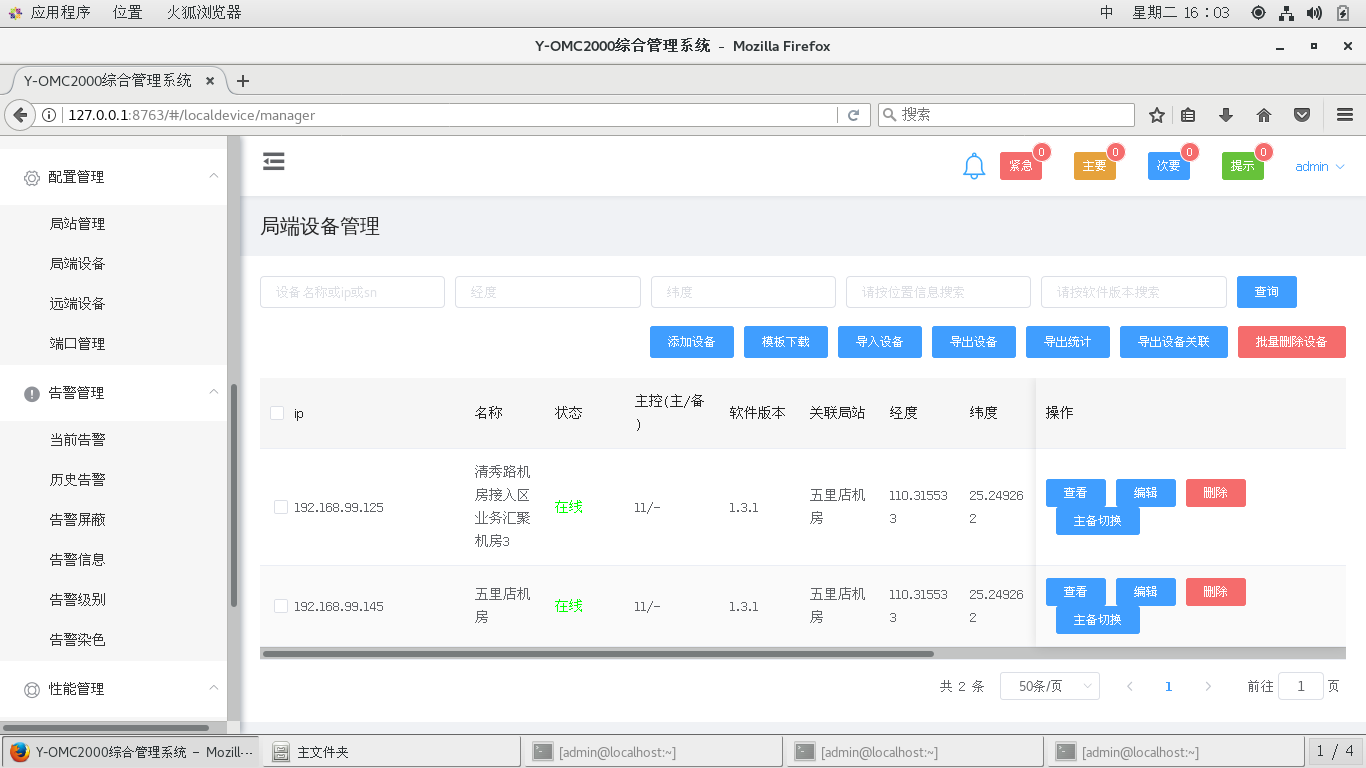The image size is (1366, 768).
Task: Click the Firefox reload page icon
Action: pos(853,115)
